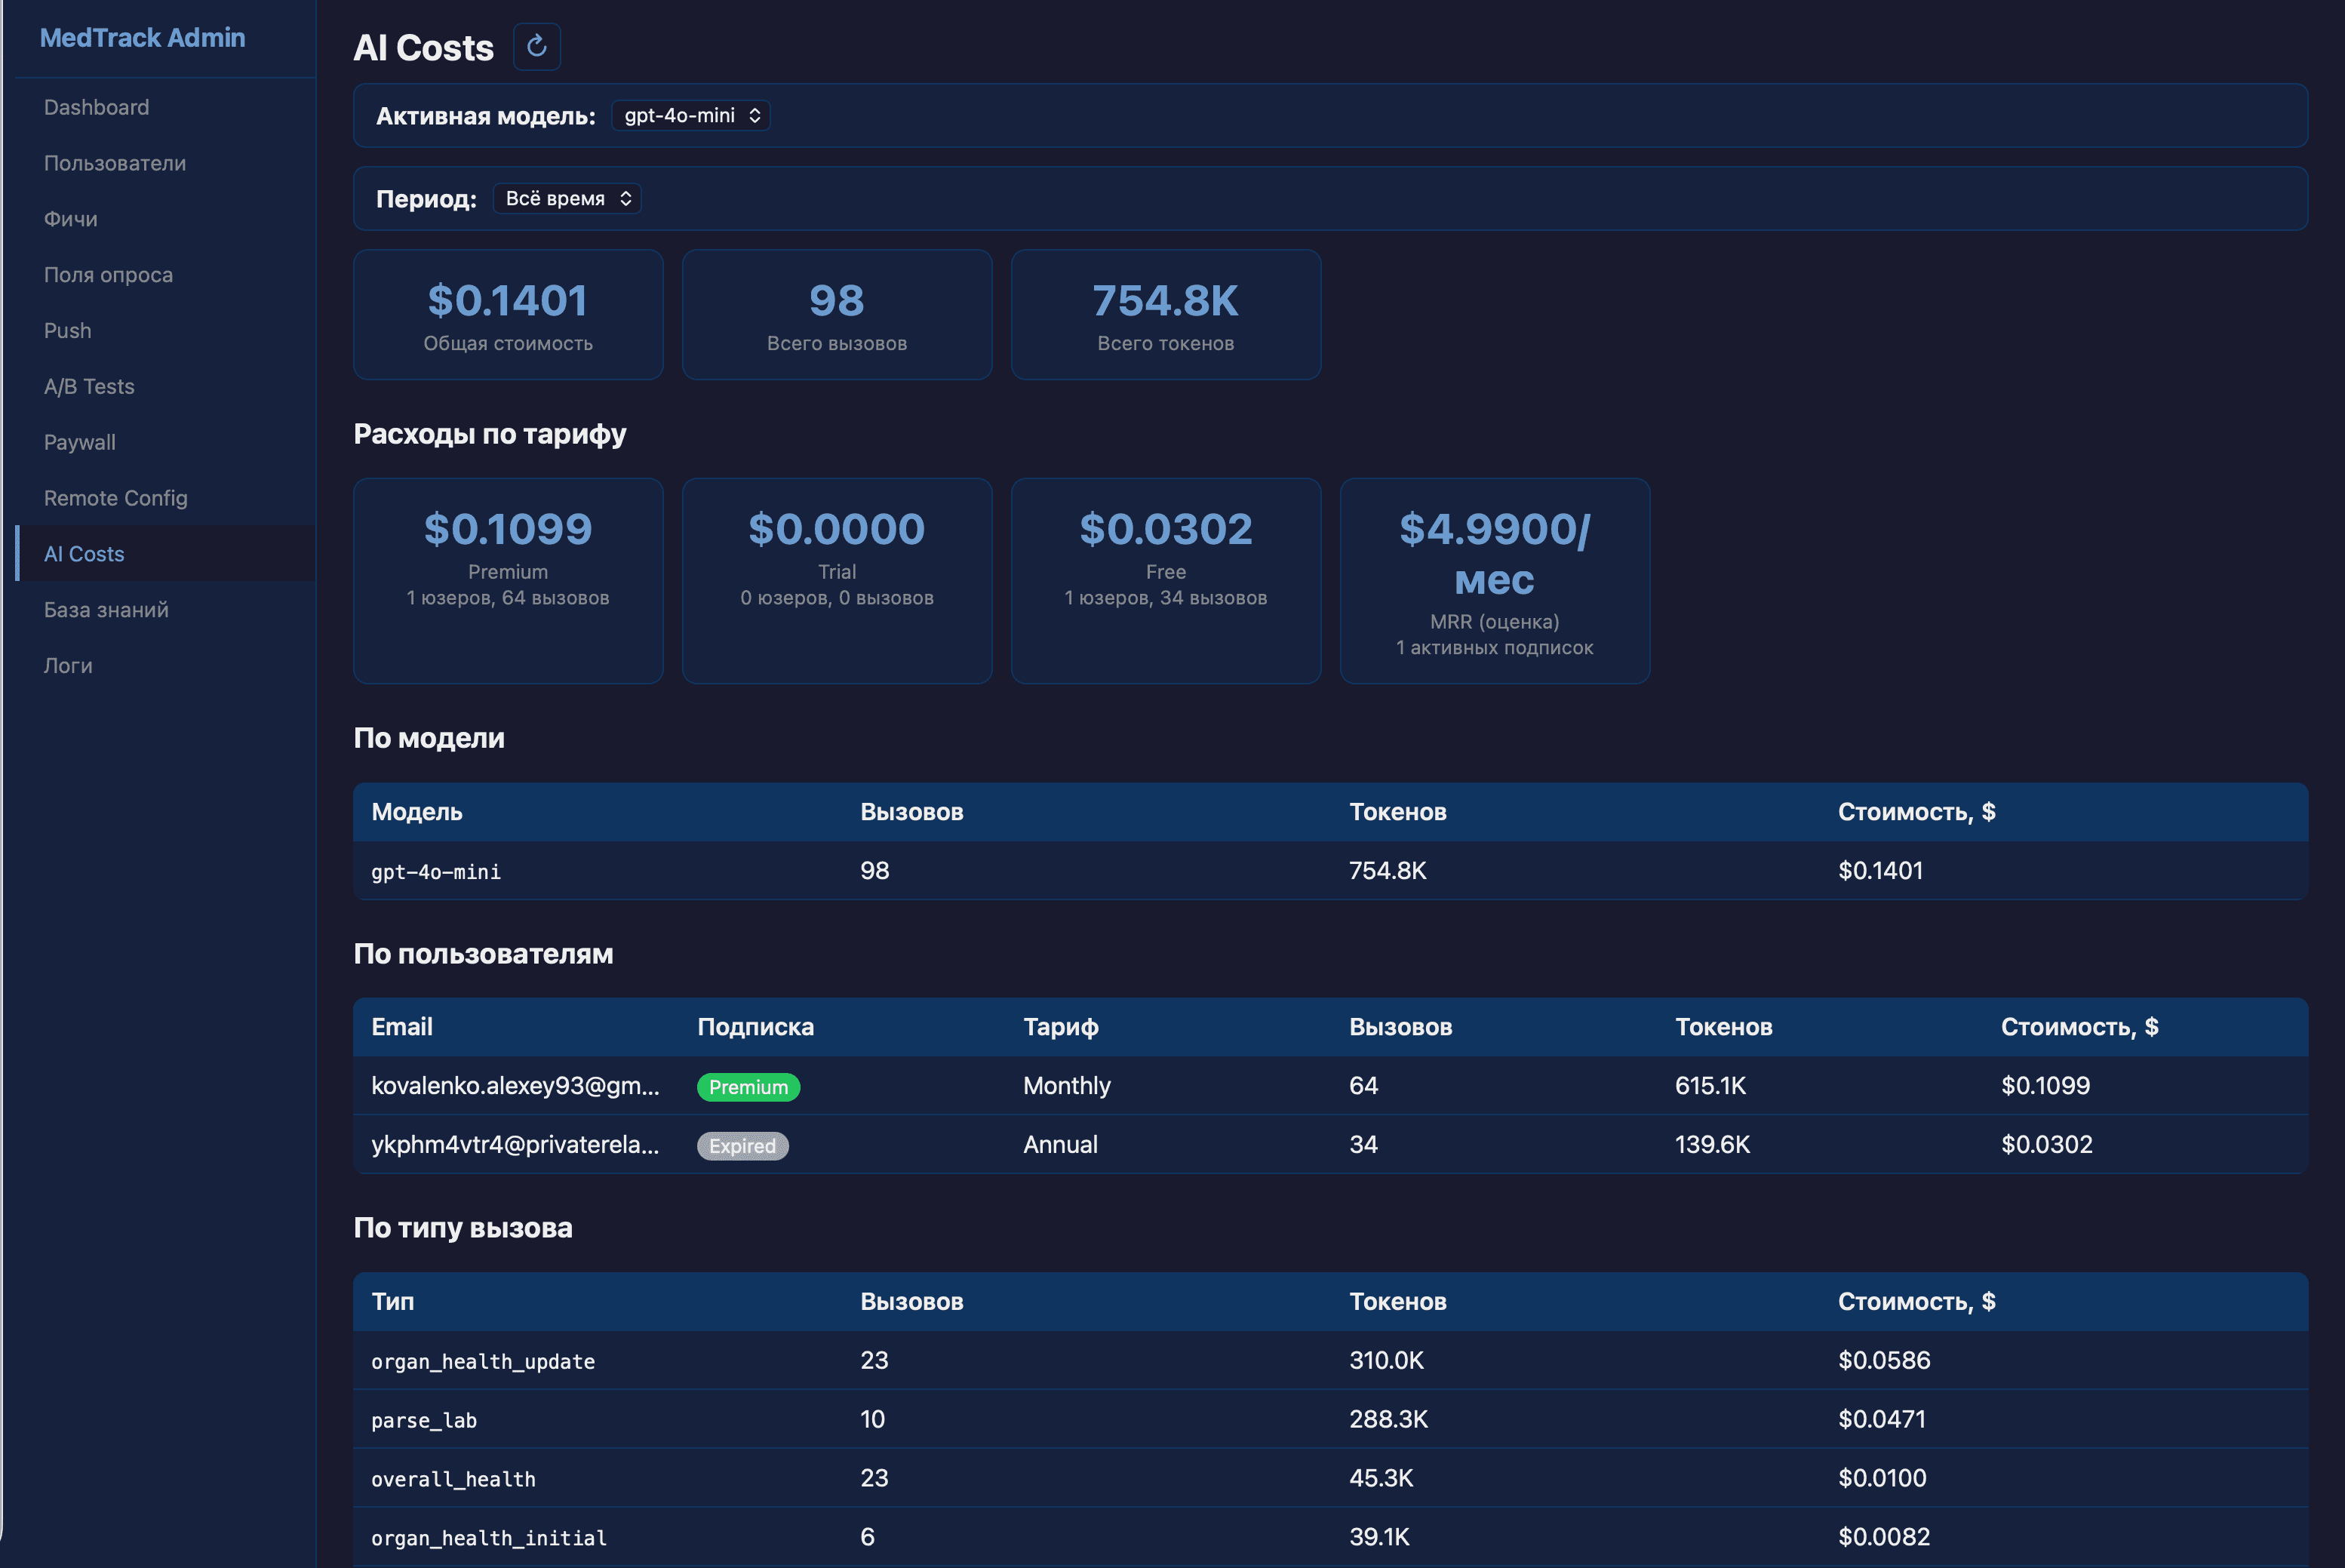Click the refresh icon beside AI Costs
This screenshot has height=1568, width=2345.
coord(536,46)
